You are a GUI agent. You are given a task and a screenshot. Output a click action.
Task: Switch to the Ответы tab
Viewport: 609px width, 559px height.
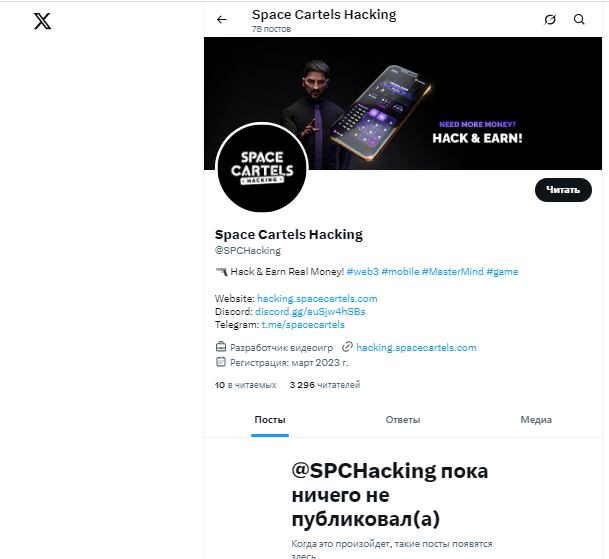(403, 420)
